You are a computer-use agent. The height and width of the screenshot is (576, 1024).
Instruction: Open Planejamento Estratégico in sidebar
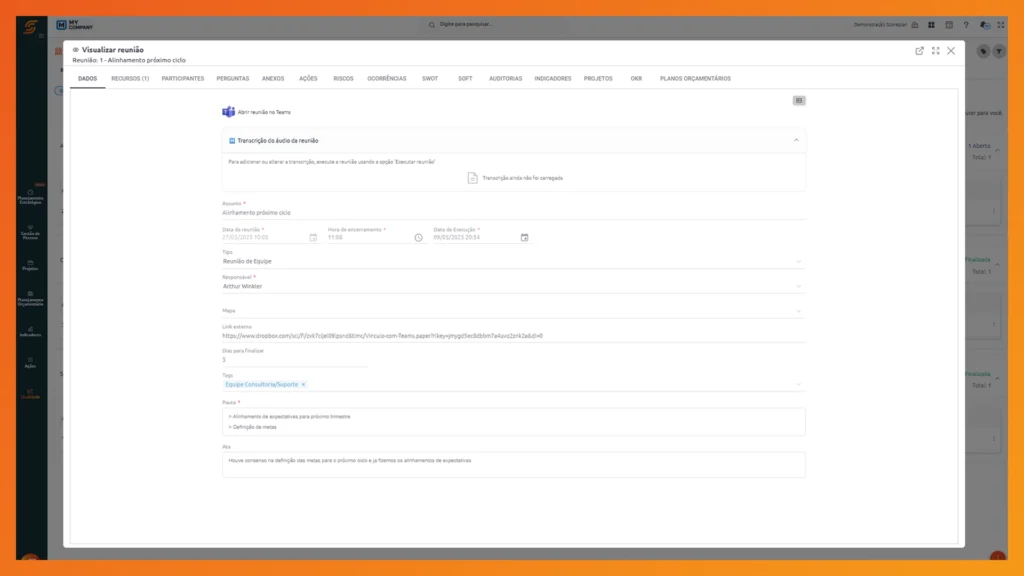pyautogui.click(x=30, y=197)
